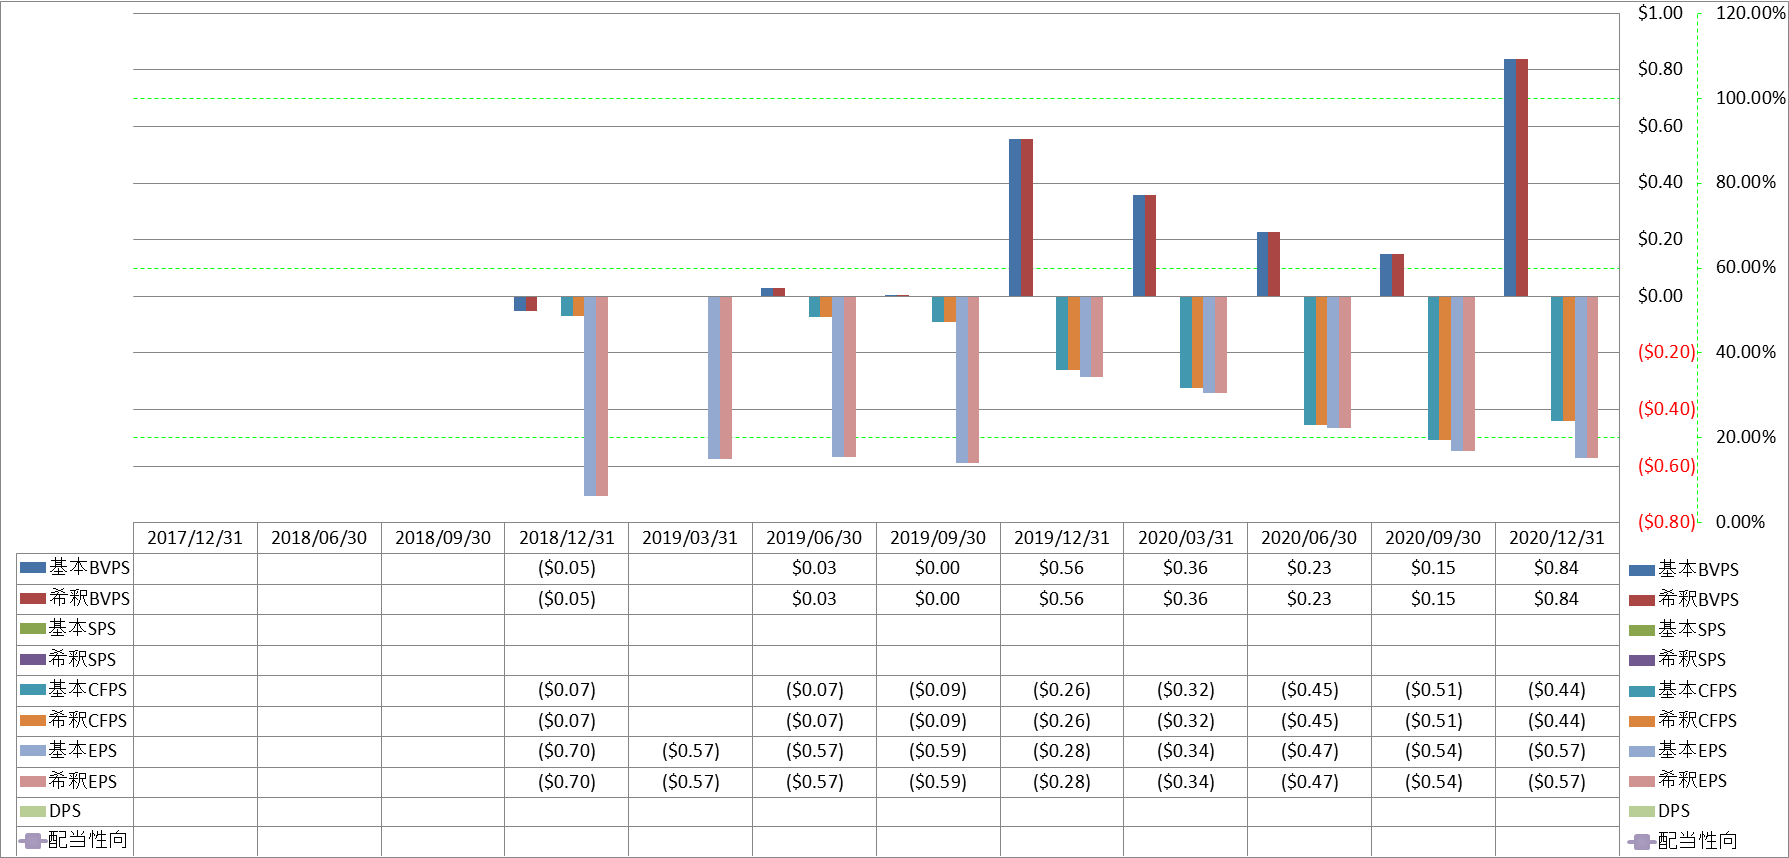The image size is (1789, 858).
Task: Select the 基本EPS bar for 2018/12/31
Action: [590, 395]
